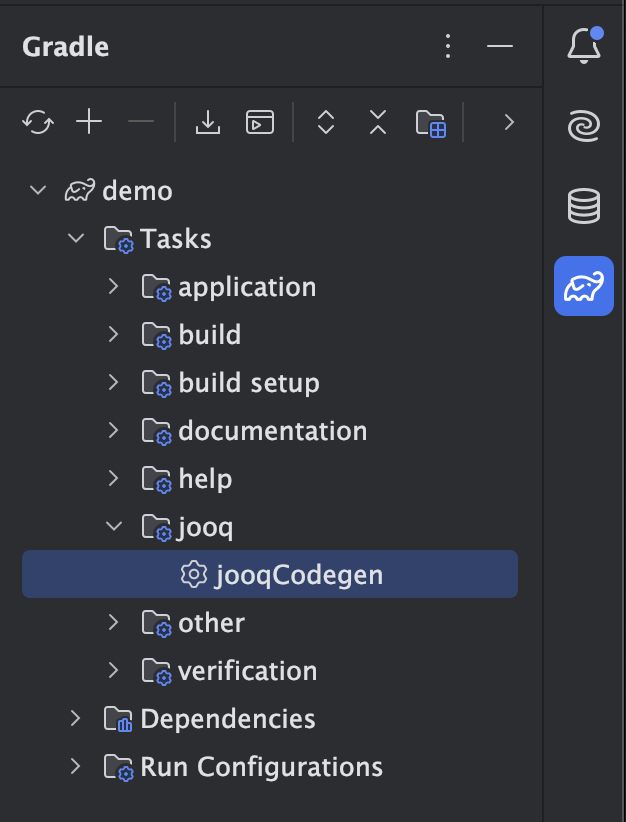Reload all Gradle projects
626x822 pixels.
pos(38,122)
